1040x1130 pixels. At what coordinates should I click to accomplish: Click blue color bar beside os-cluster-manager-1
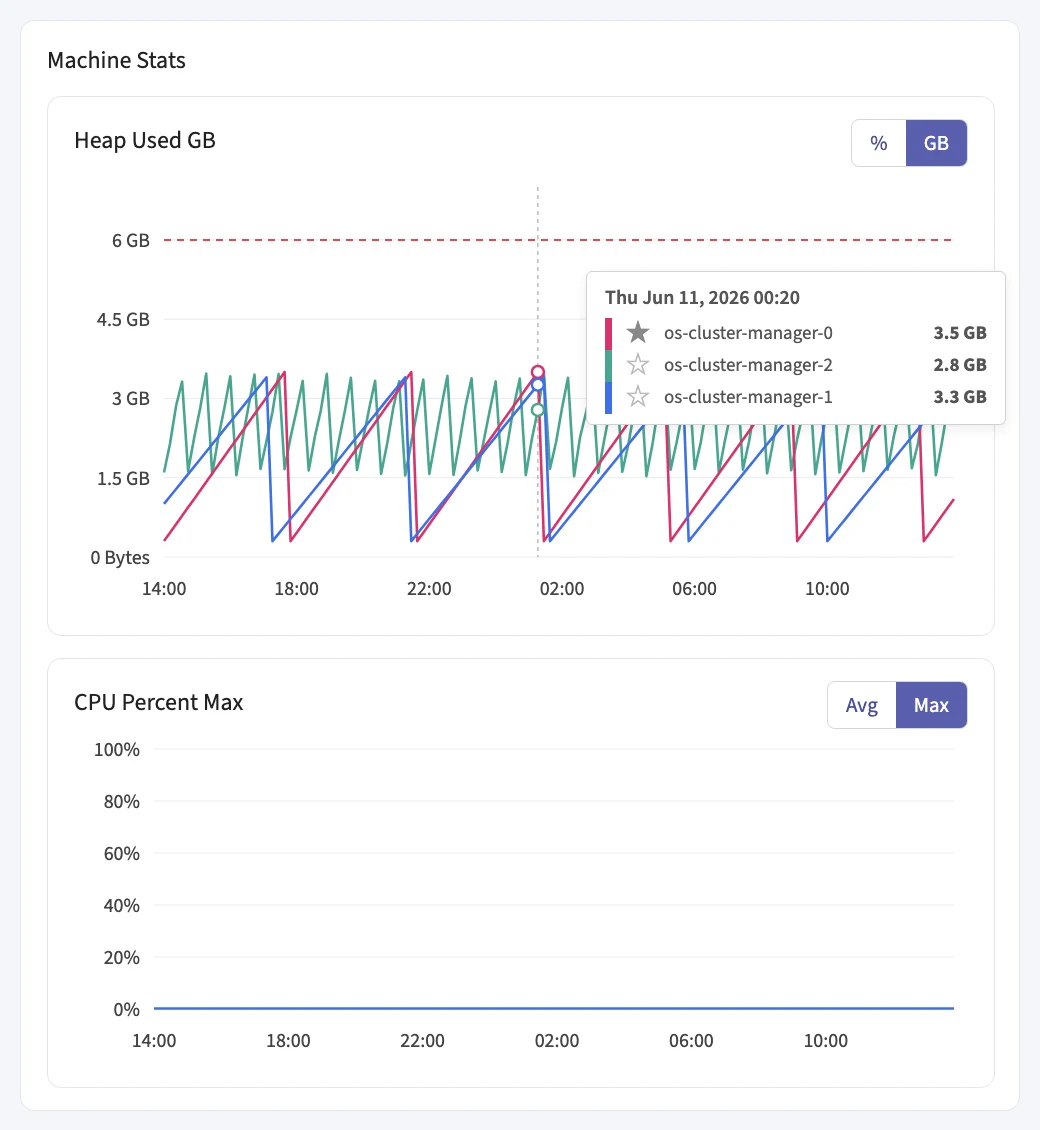click(608, 398)
